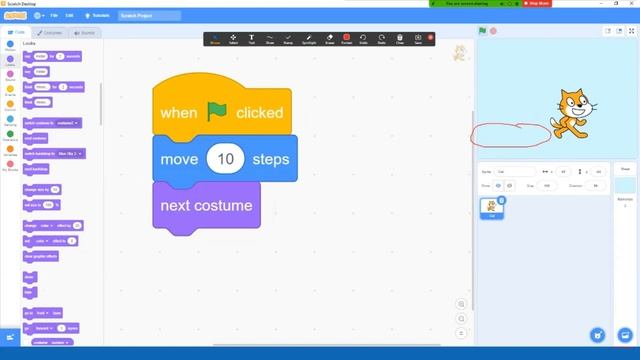Choose the Eraser annotation tool

coord(329,39)
